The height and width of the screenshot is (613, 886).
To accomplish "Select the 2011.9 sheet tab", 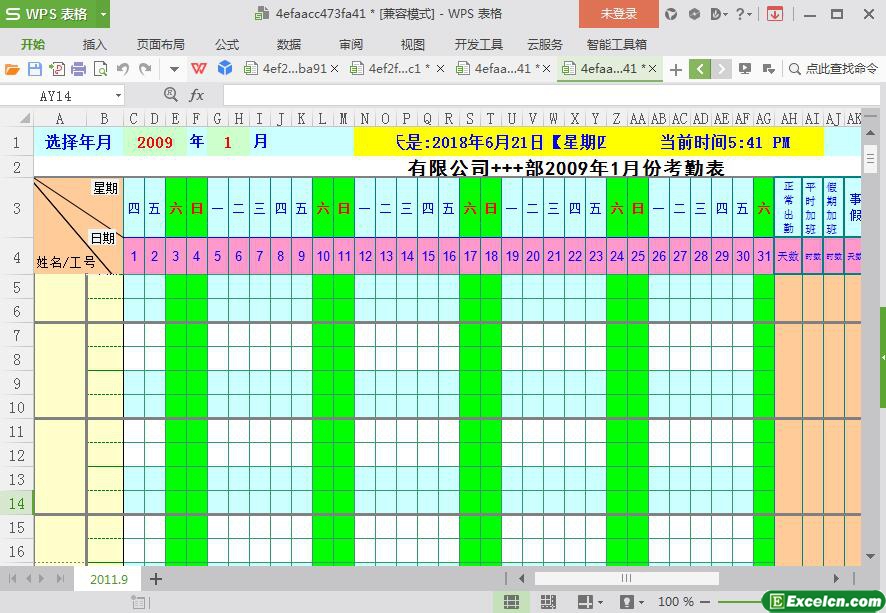I will tap(109, 578).
